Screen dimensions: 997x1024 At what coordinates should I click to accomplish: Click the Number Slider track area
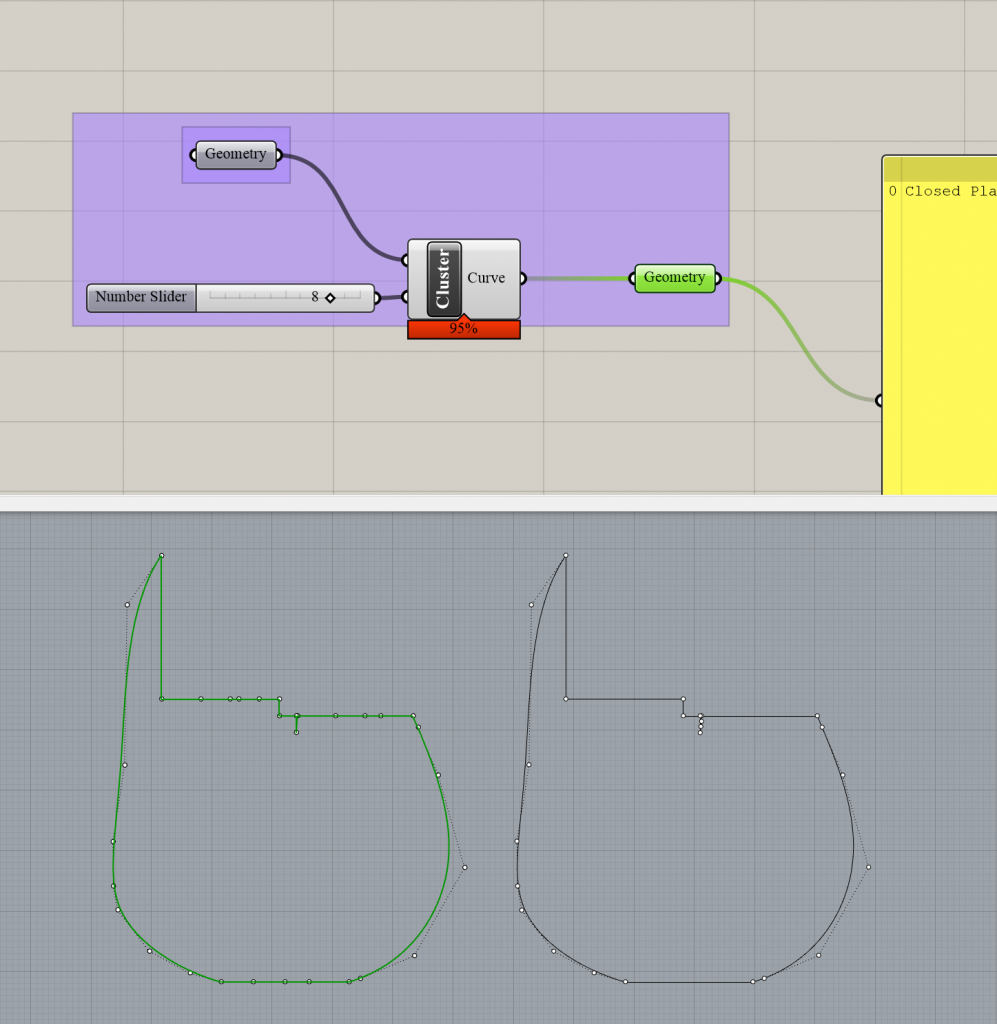[x=285, y=298]
